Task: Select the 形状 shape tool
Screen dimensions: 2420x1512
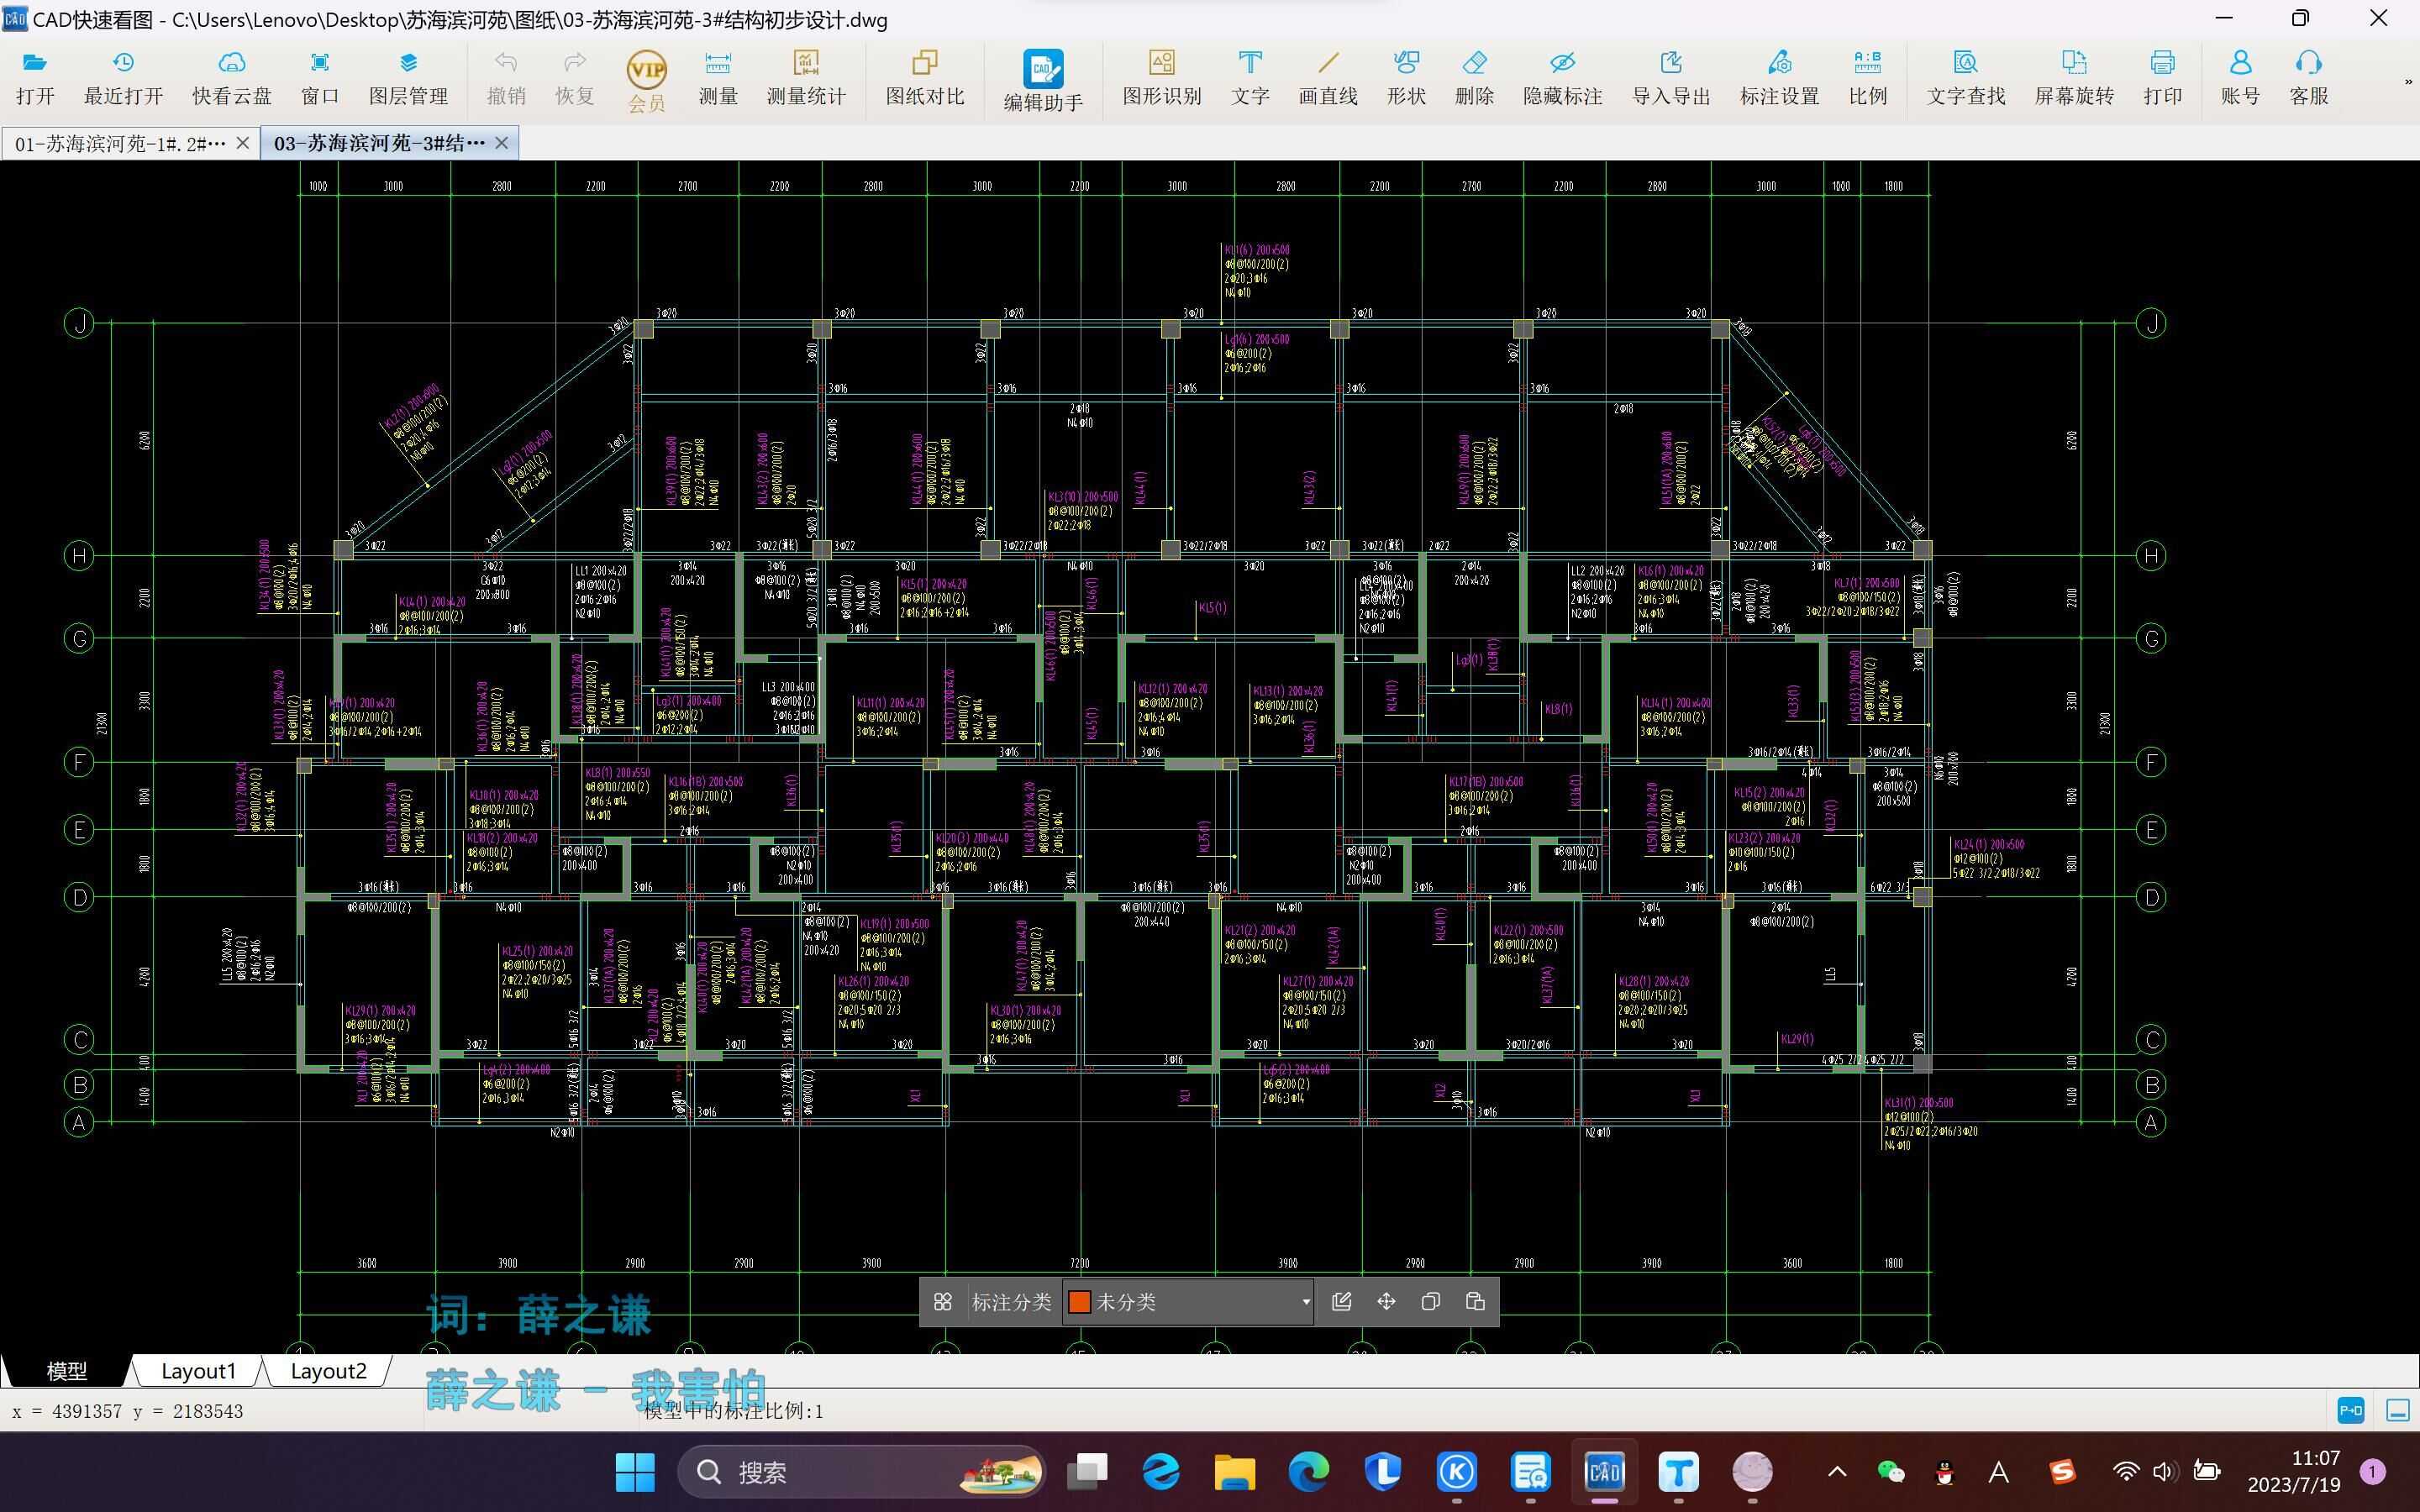Action: coord(1406,78)
